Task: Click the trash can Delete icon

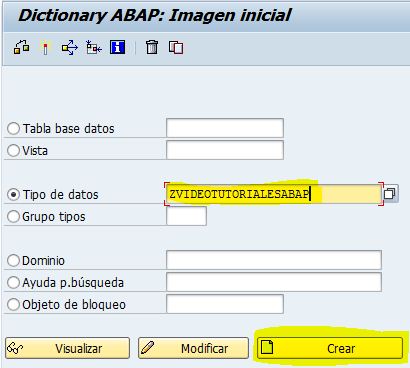Action: (x=152, y=47)
